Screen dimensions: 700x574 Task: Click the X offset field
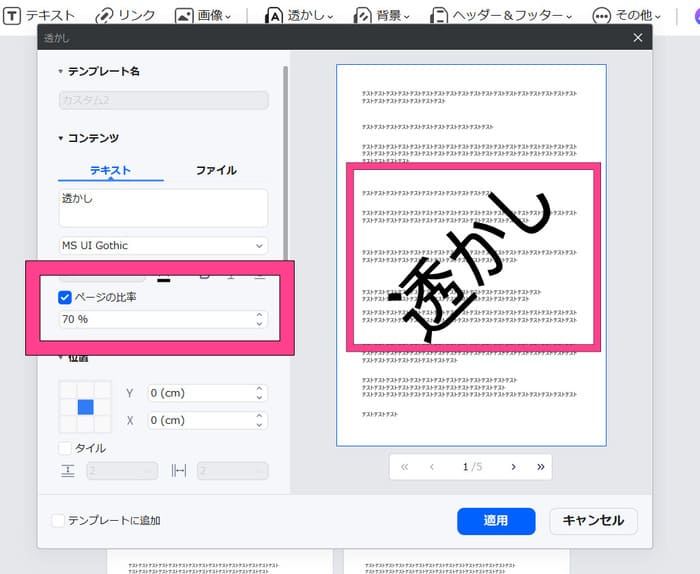208,420
